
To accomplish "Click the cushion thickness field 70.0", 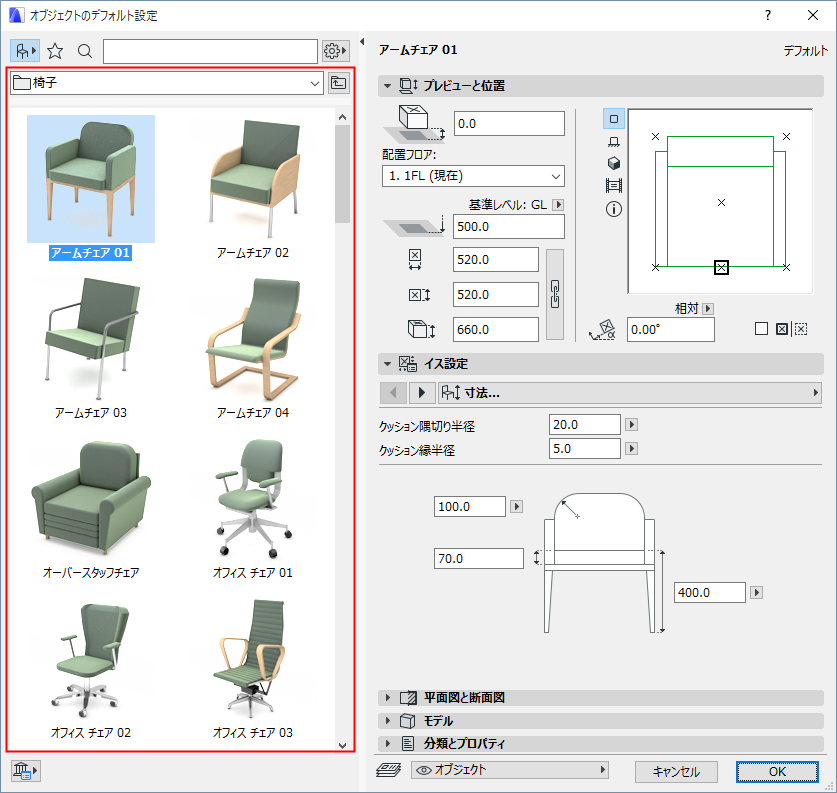I will point(478,558).
